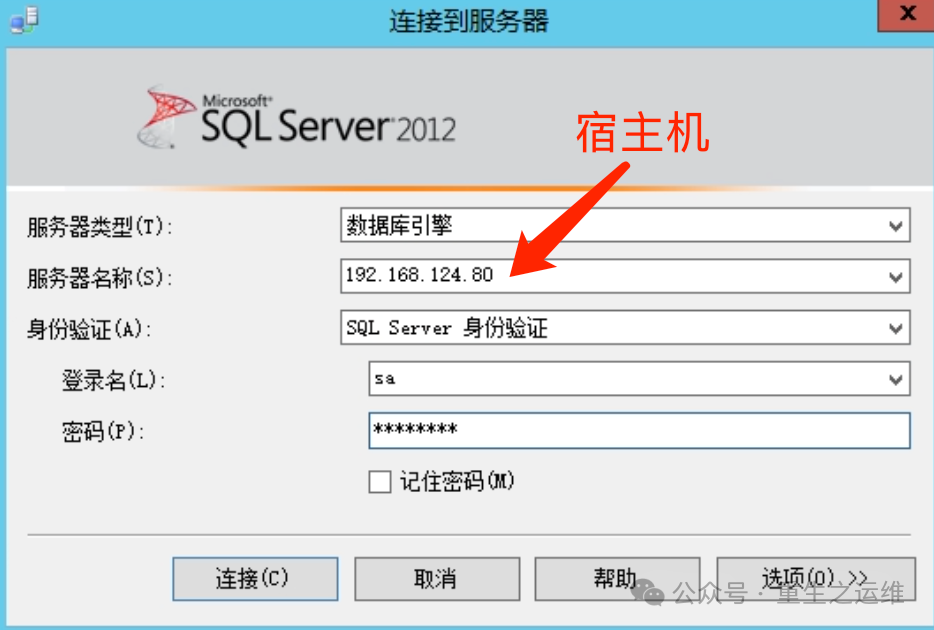This screenshot has width=934, height=630.
Task: Check the 记住密码 checkbox
Action: point(379,482)
